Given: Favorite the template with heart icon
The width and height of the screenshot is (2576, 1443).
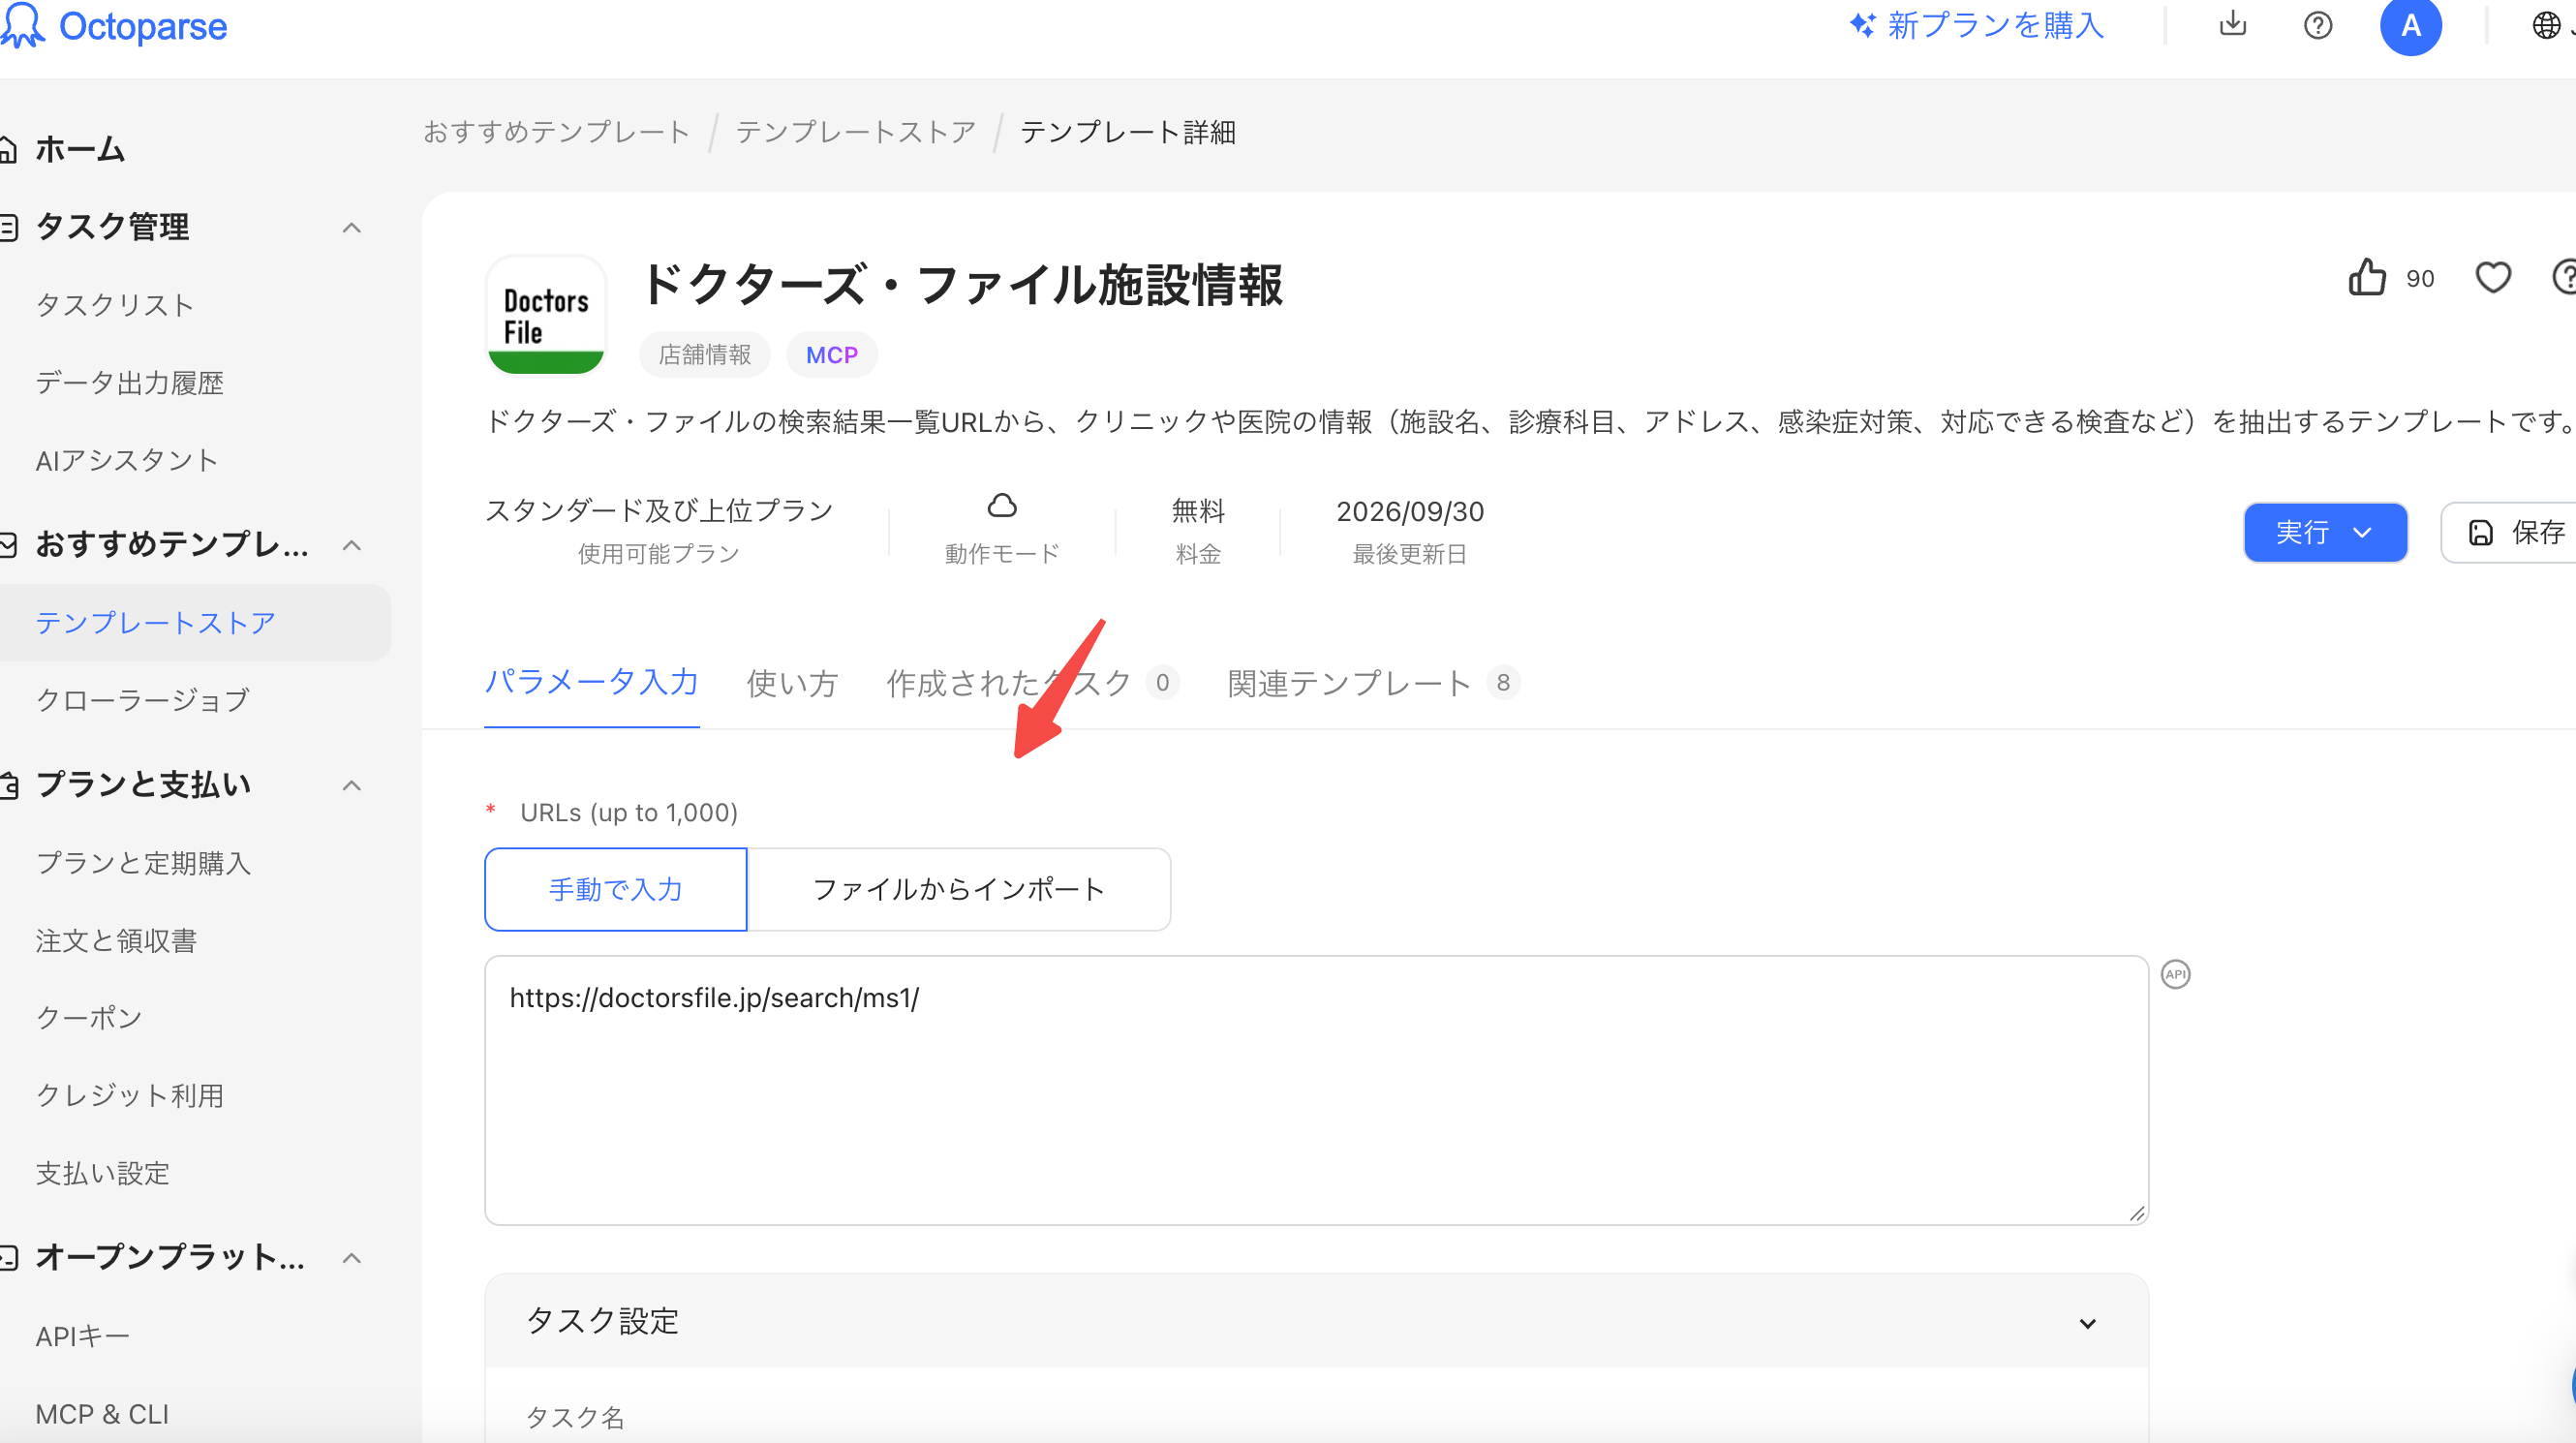Looking at the screenshot, I should click(x=2492, y=278).
